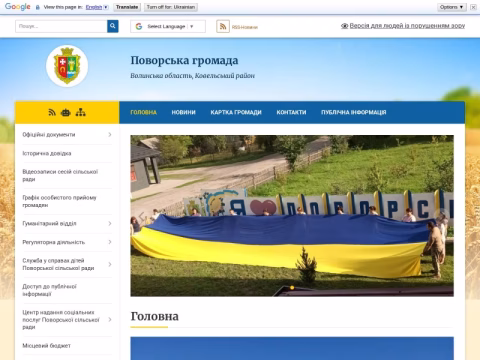The image size is (480, 360).
Task: Click the blue search magnifier button
Action: 113,26
